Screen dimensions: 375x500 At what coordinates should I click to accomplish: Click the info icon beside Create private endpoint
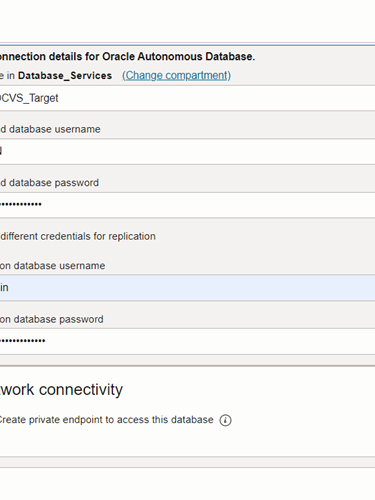click(x=225, y=420)
